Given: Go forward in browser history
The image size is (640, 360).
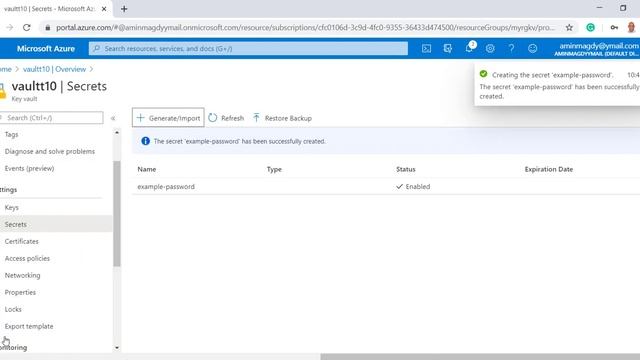Looking at the screenshot, I should click(x=9, y=27).
